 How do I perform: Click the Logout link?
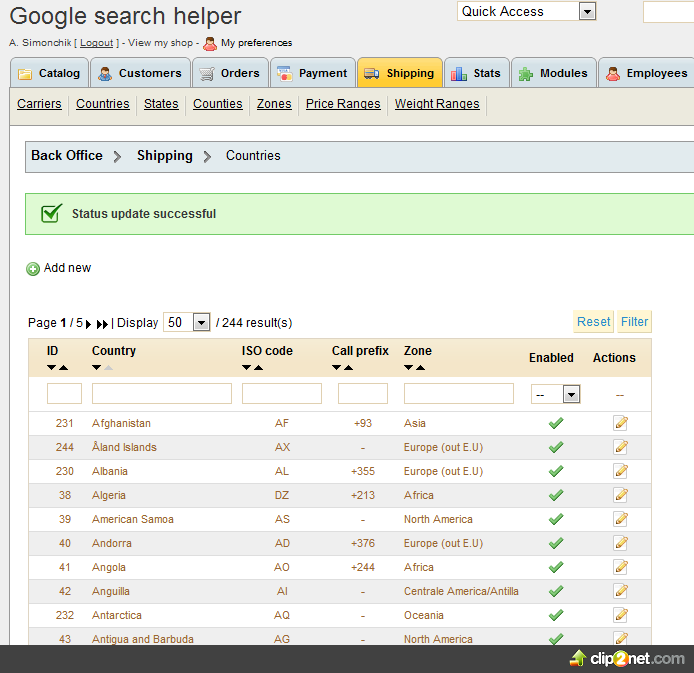coord(96,43)
